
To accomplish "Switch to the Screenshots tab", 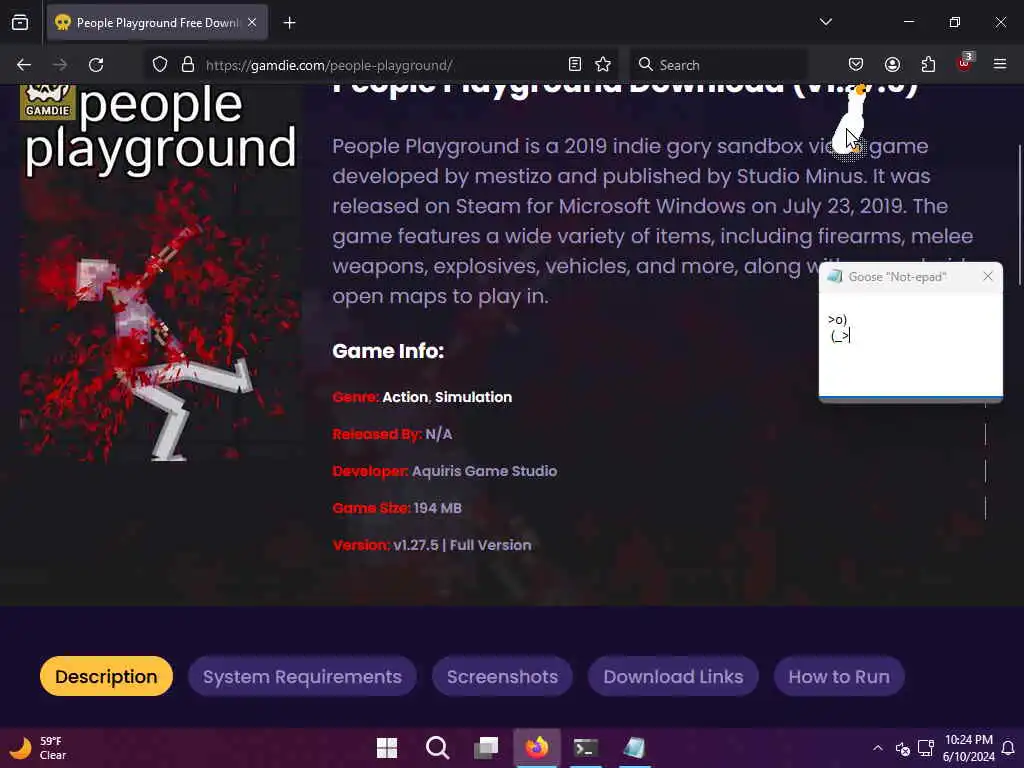I will 503,677.
